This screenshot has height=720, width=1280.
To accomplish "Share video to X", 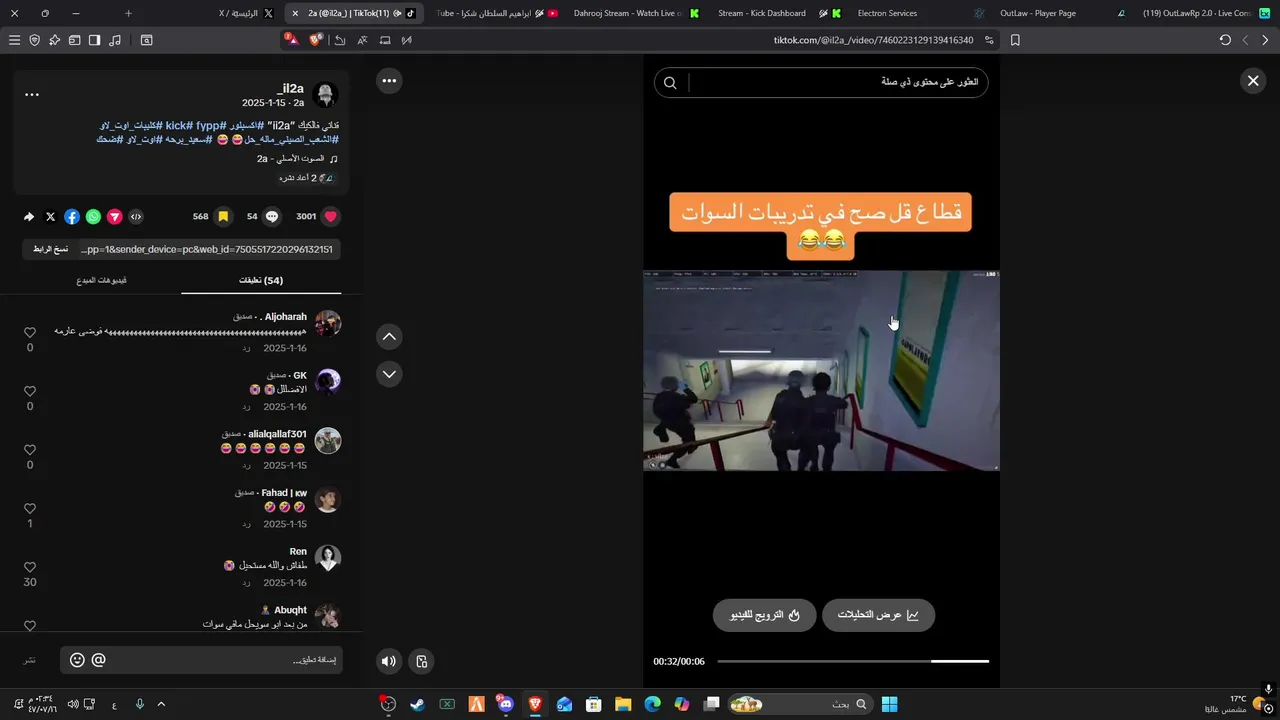I will pos(50,216).
